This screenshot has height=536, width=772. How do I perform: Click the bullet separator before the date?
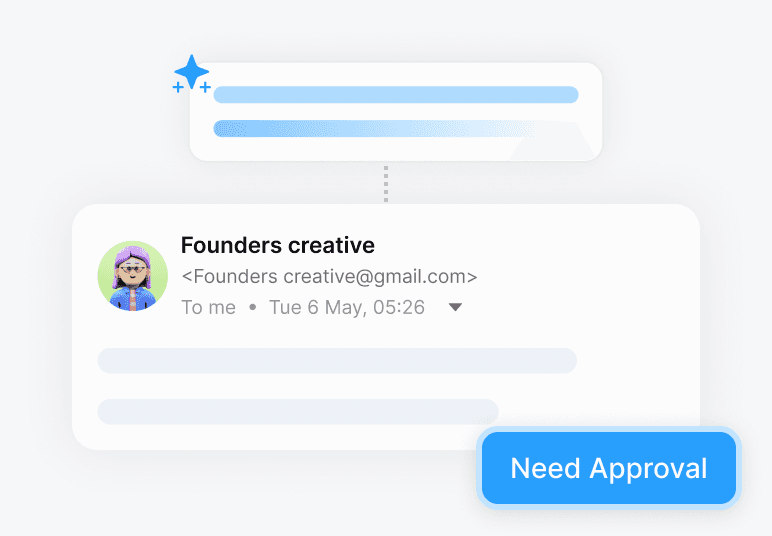(253, 307)
